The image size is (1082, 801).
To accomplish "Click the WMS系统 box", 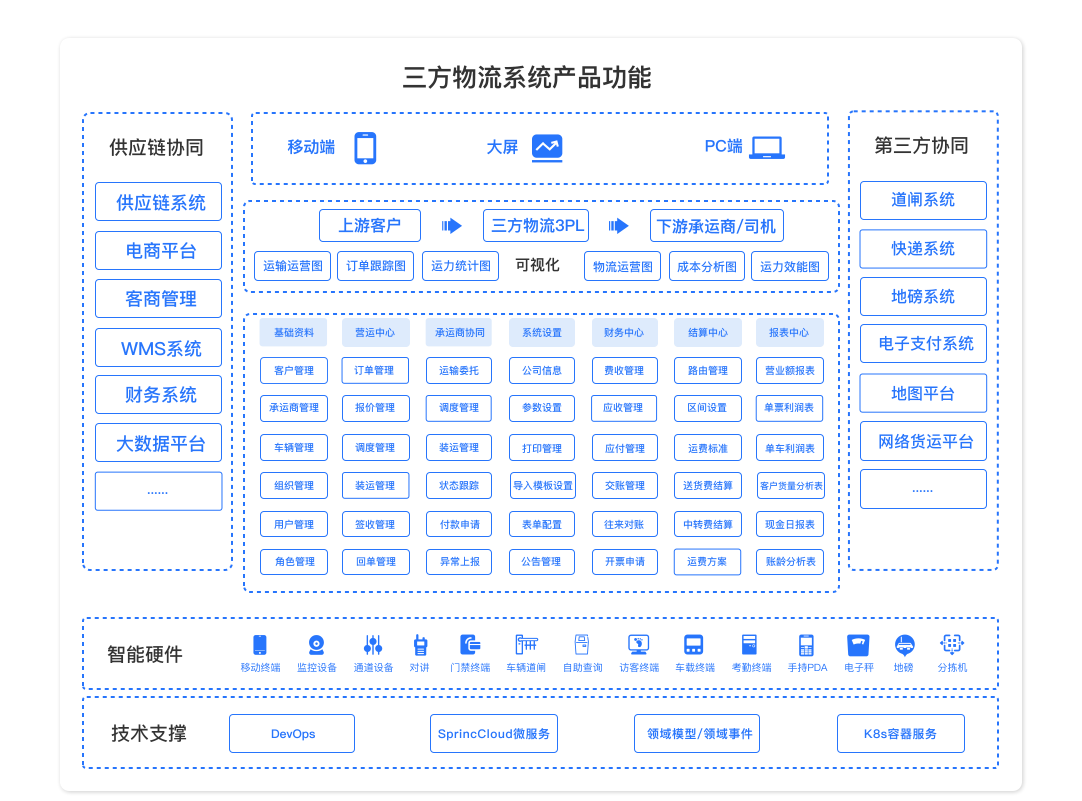I will point(158,348).
